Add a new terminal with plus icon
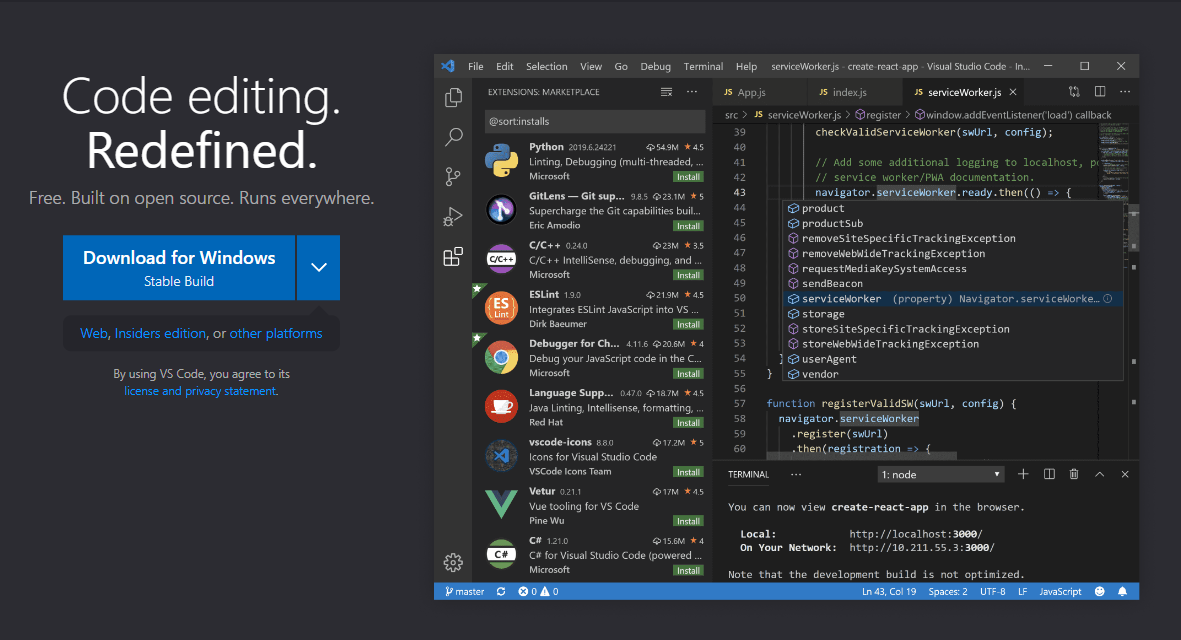Viewport: 1181px width, 640px height. point(1023,474)
